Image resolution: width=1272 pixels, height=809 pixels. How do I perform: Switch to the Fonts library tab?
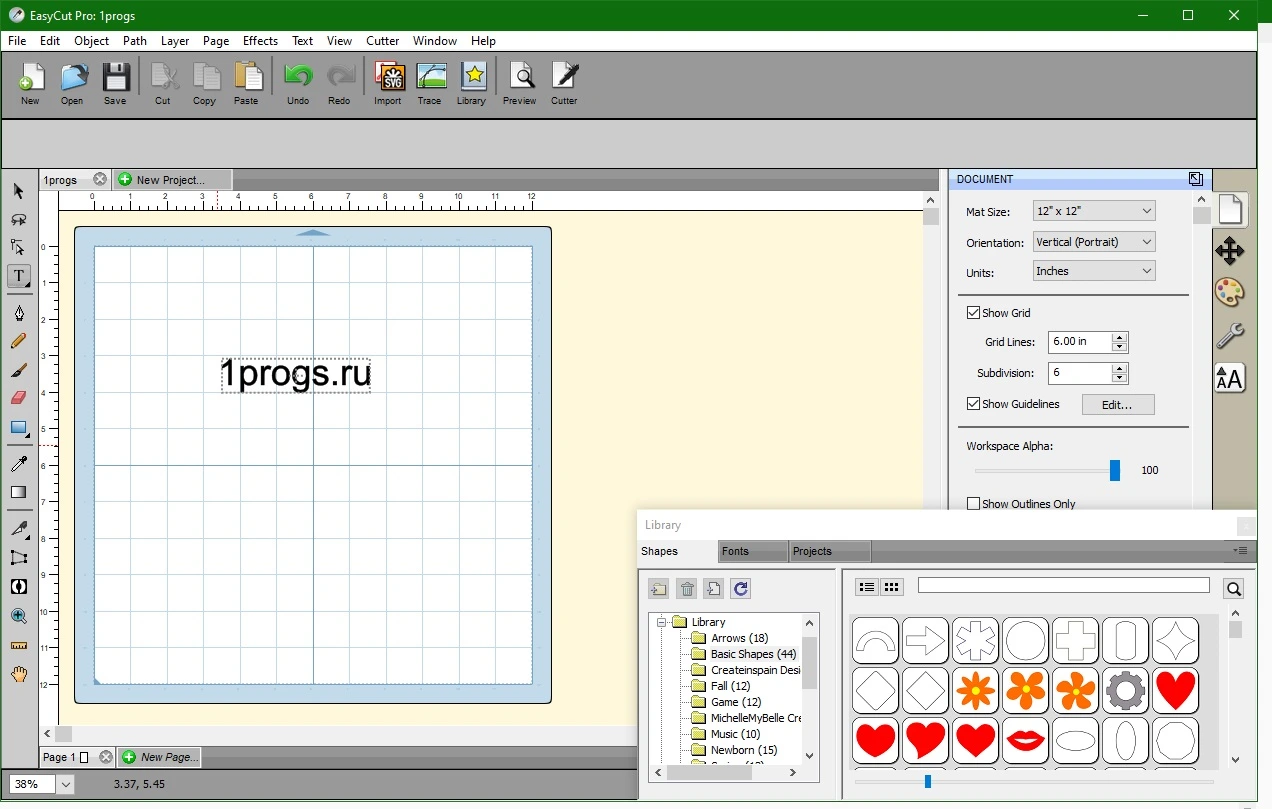(752, 551)
